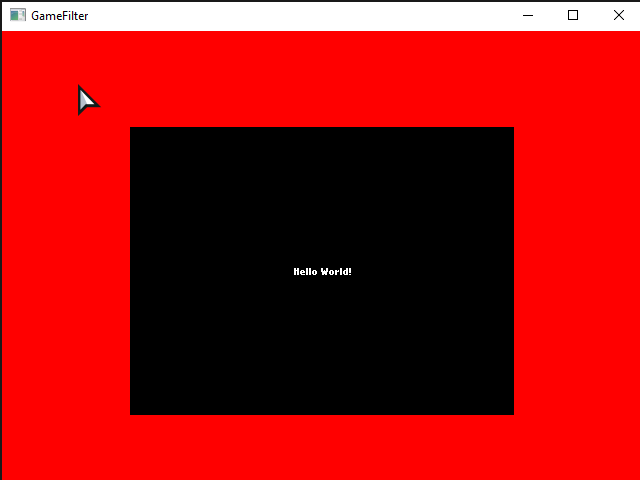Close the GameFilter window
The width and height of the screenshot is (640, 480).
618,16
